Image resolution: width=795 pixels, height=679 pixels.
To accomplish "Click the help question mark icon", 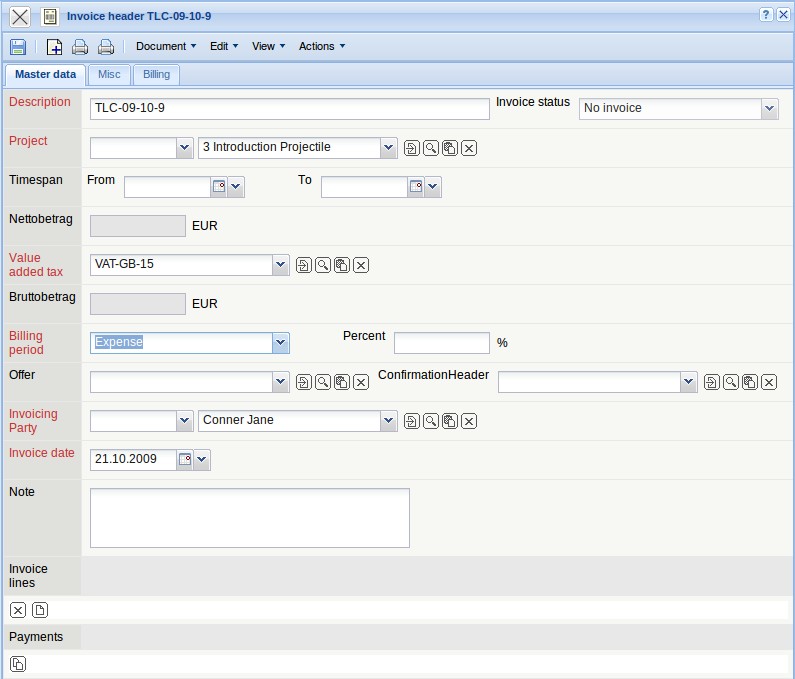I will coord(766,15).
